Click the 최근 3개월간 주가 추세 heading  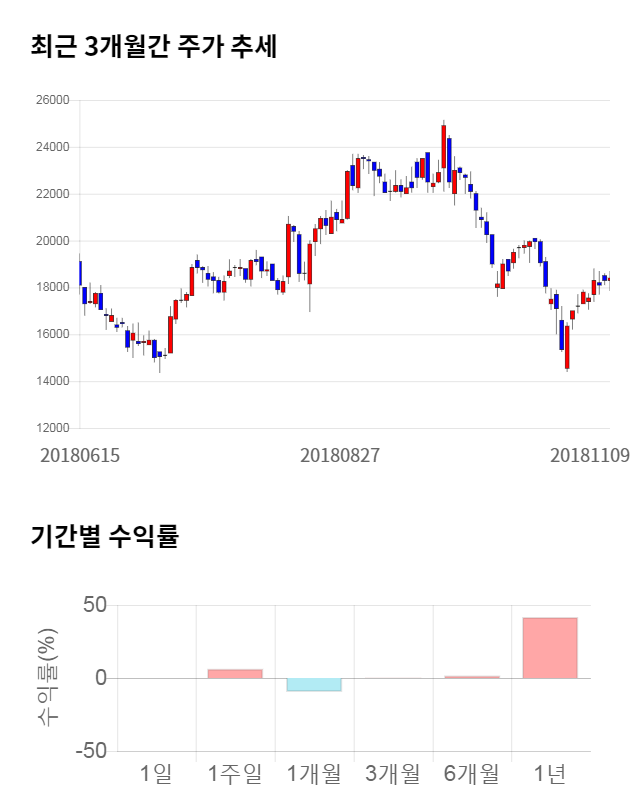click(x=153, y=47)
